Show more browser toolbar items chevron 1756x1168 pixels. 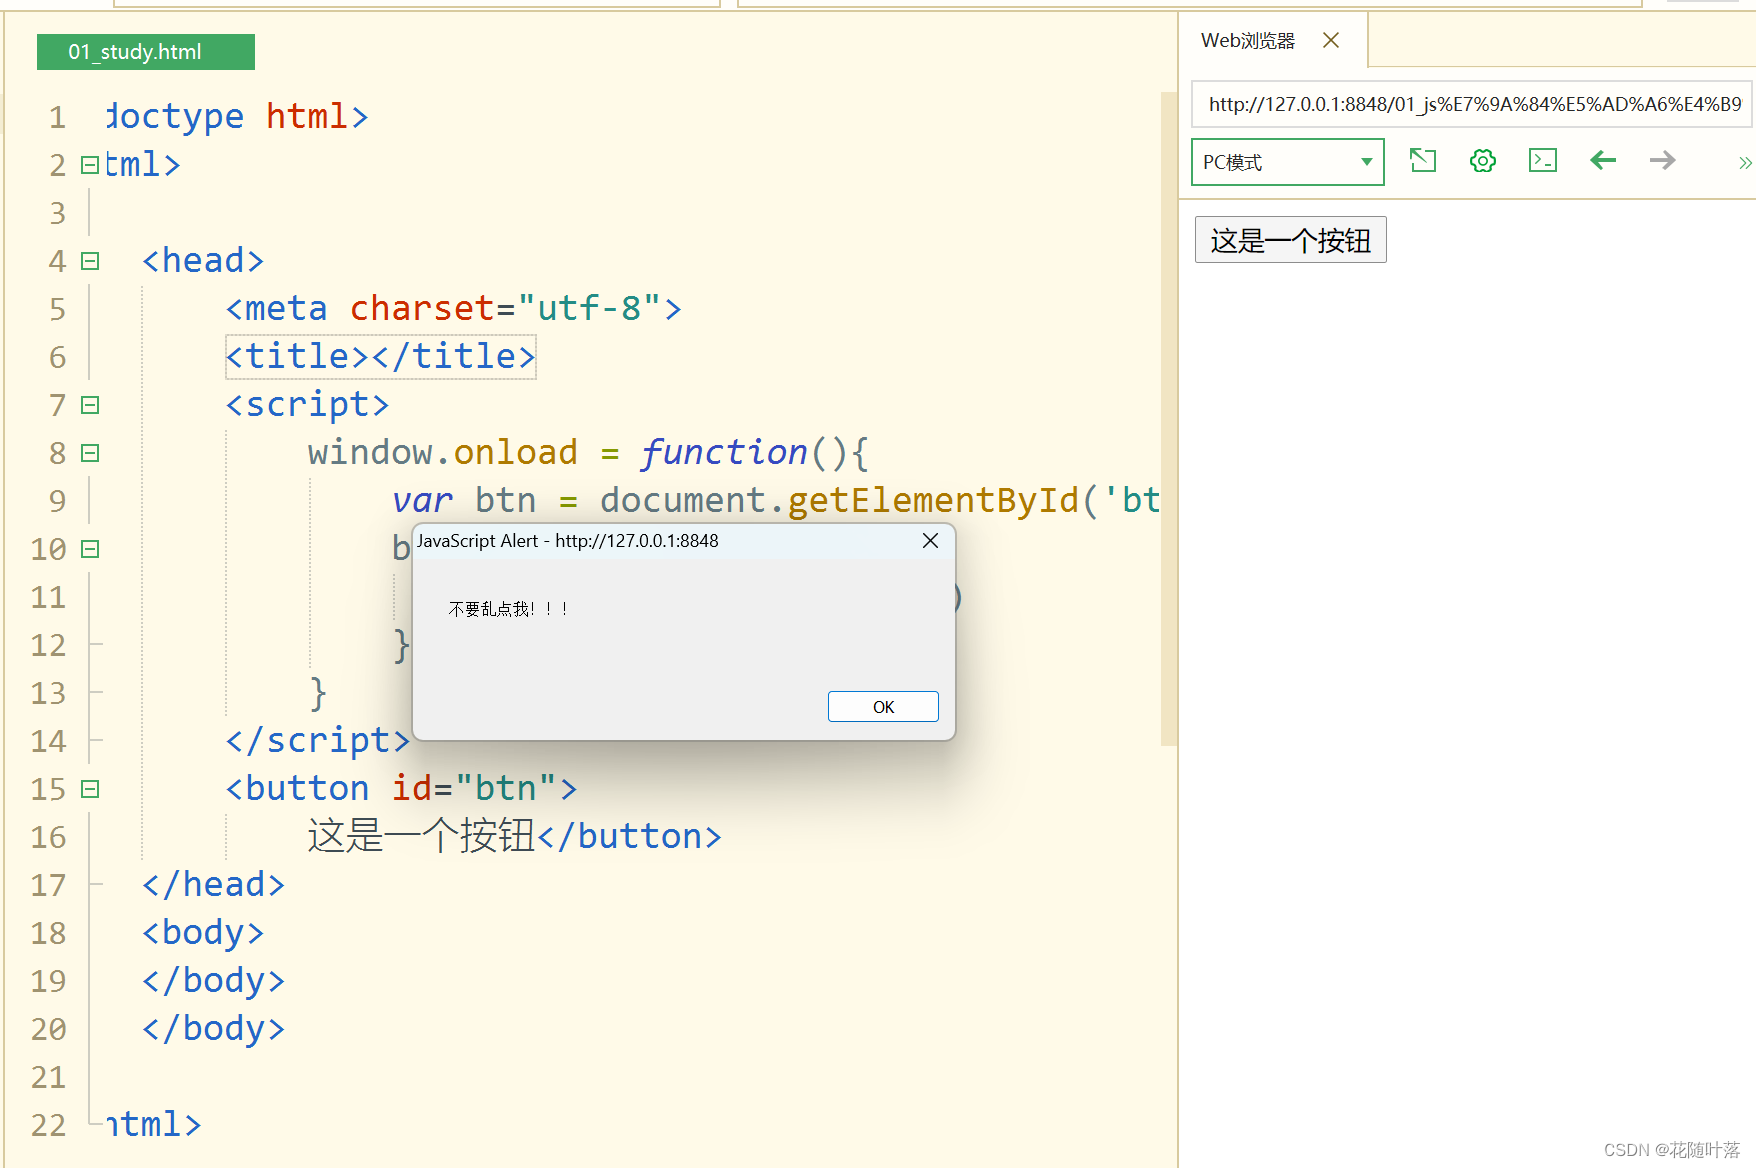[1745, 163]
